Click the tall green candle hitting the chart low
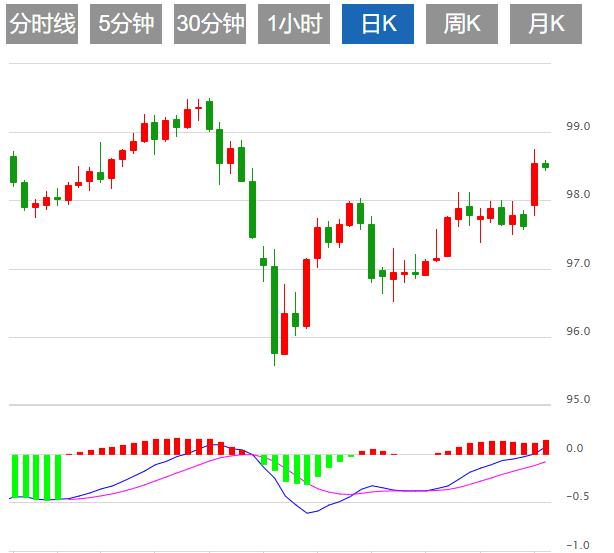 [274, 310]
